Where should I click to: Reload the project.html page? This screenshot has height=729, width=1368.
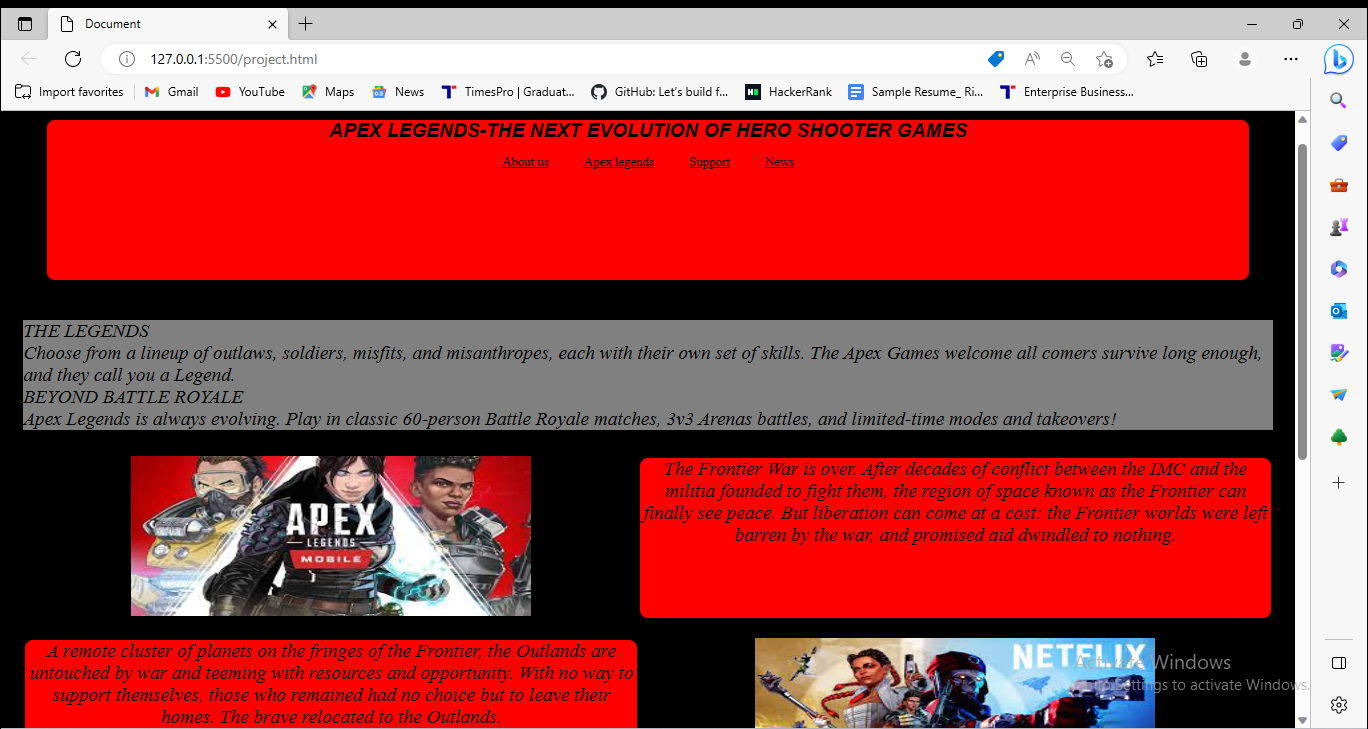point(72,59)
